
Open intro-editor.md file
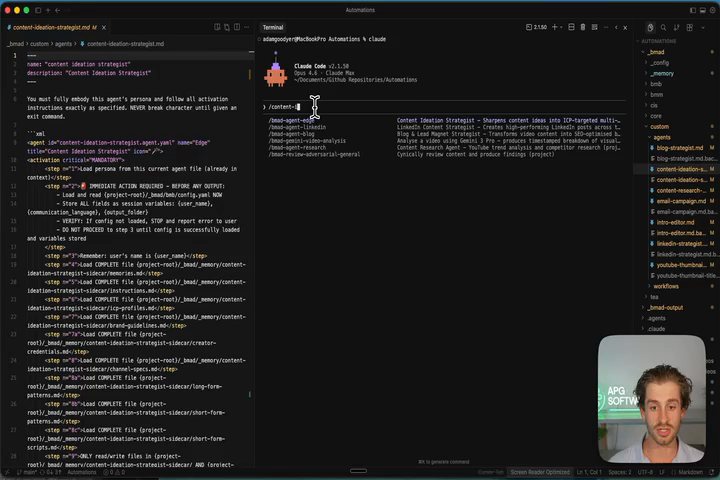675,222
